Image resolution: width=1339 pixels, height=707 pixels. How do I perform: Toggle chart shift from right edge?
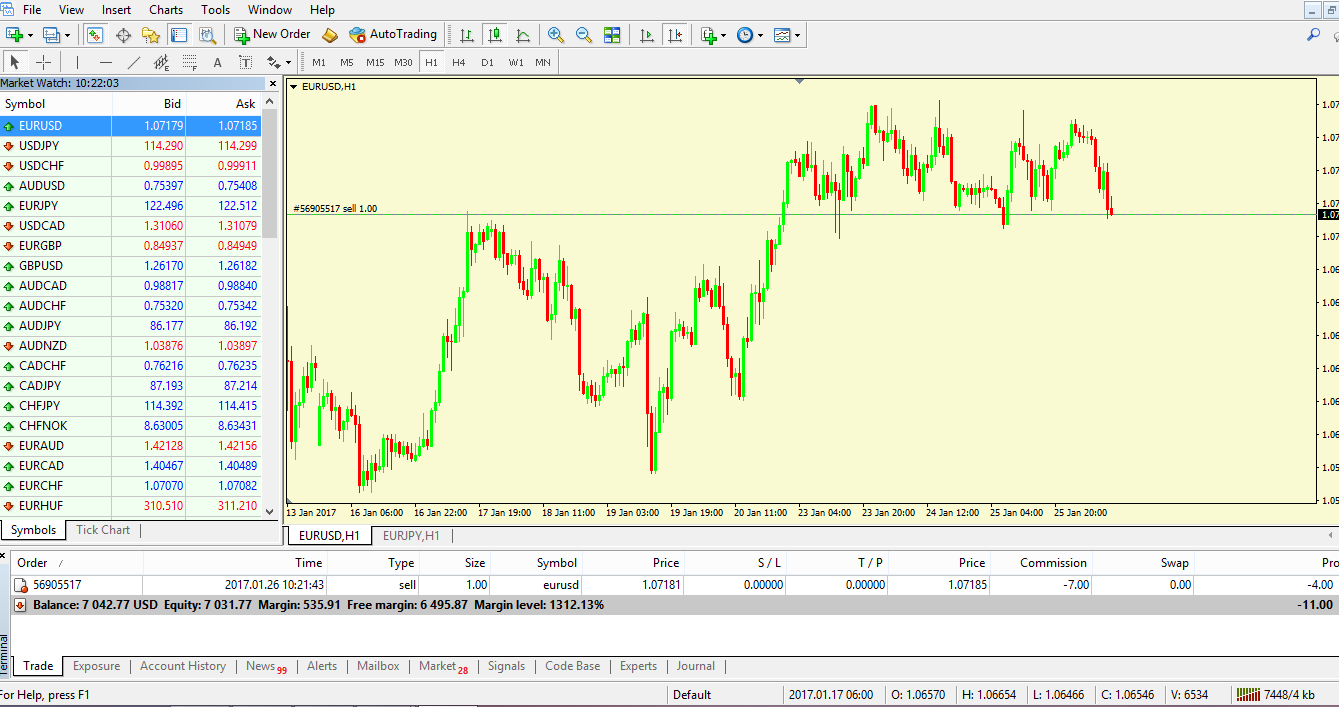[x=675, y=34]
